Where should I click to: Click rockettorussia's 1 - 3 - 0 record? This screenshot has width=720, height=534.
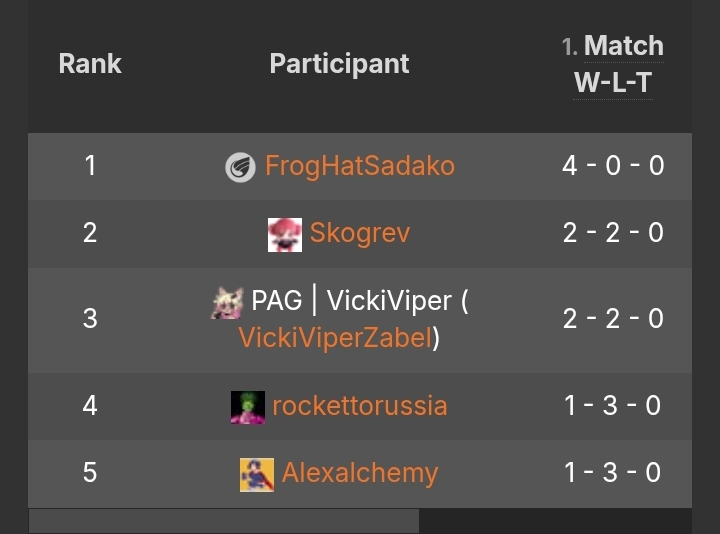coord(613,406)
